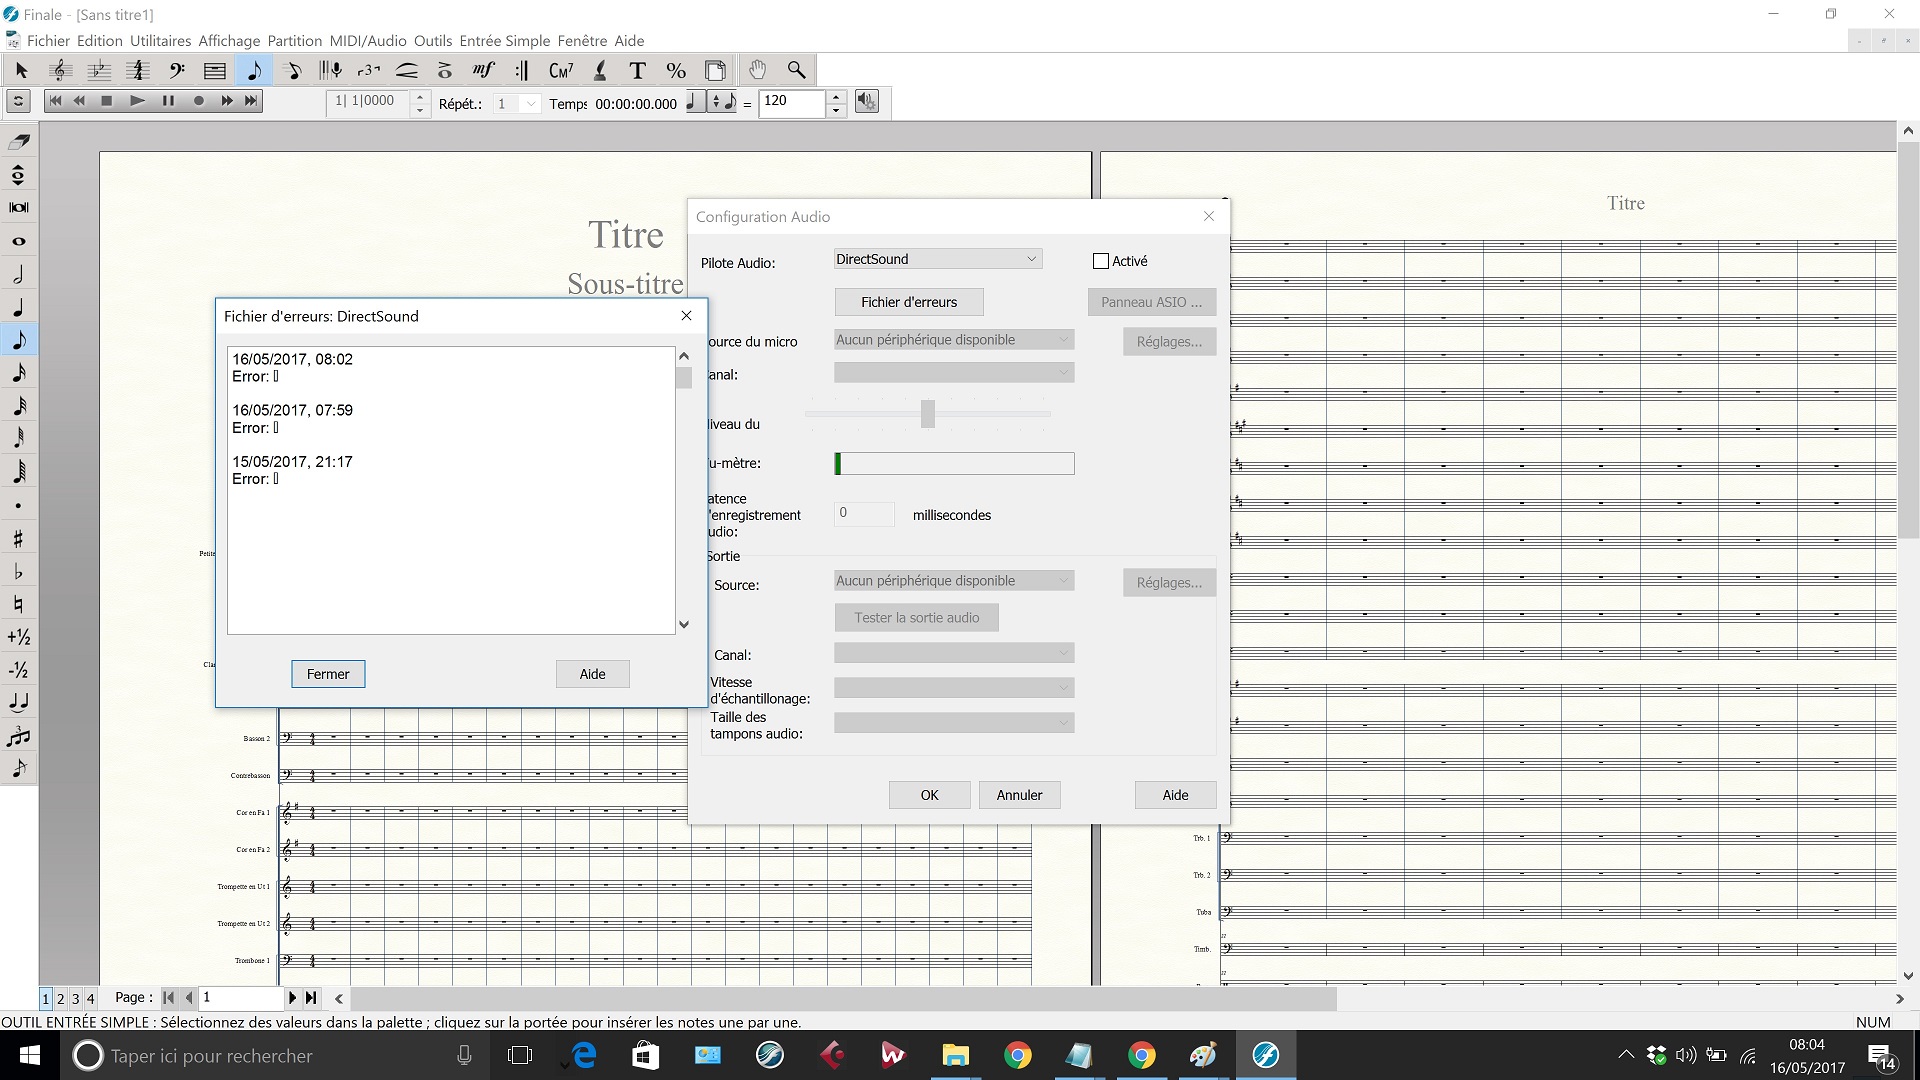Open the Partition menu
This screenshot has height=1080, width=1920.
point(294,41)
